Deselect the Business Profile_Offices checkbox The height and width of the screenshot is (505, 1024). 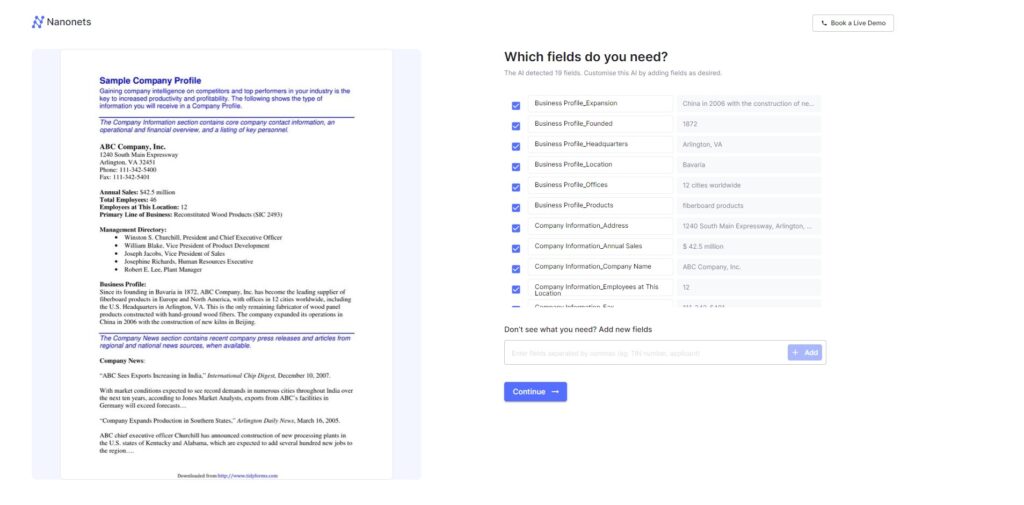(x=516, y=187)
